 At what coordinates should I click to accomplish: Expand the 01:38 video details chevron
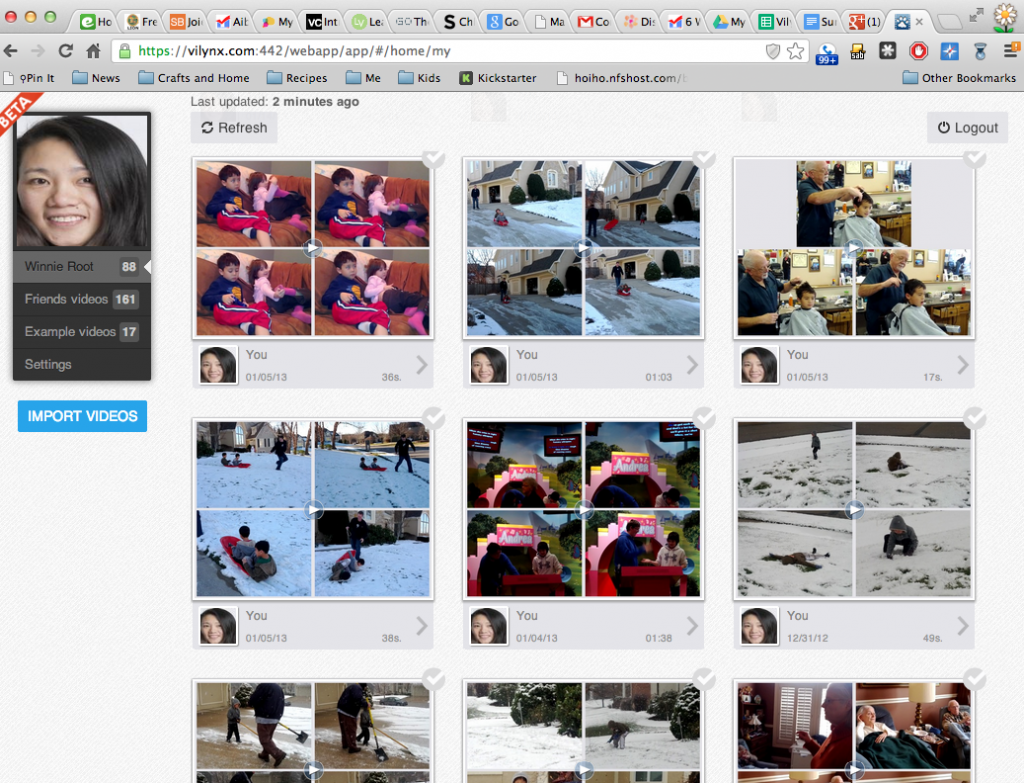[x=692, y=626]
